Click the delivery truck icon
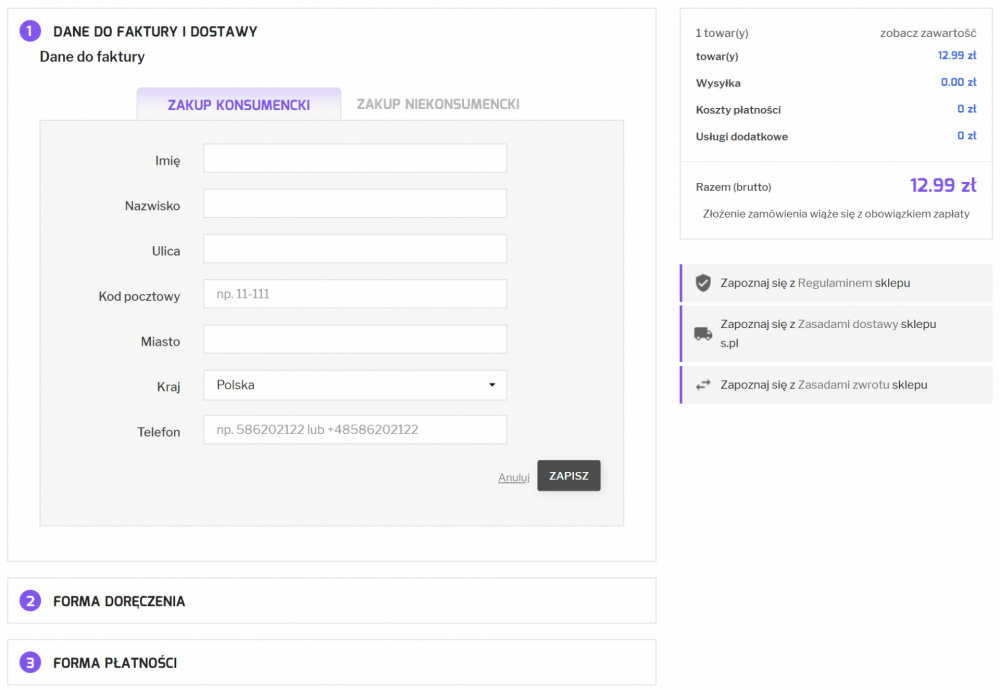1000x690 pixels. [703, 334]
